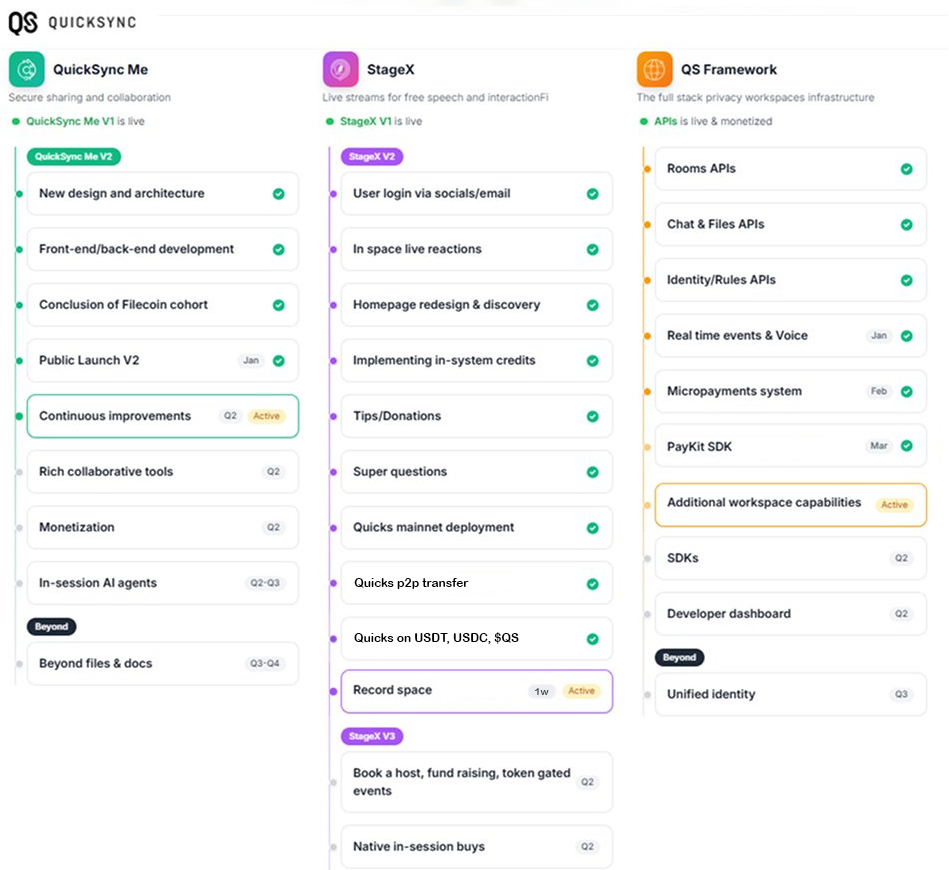
Task: Click Active badge on Record space
Action: pos(581,691)
